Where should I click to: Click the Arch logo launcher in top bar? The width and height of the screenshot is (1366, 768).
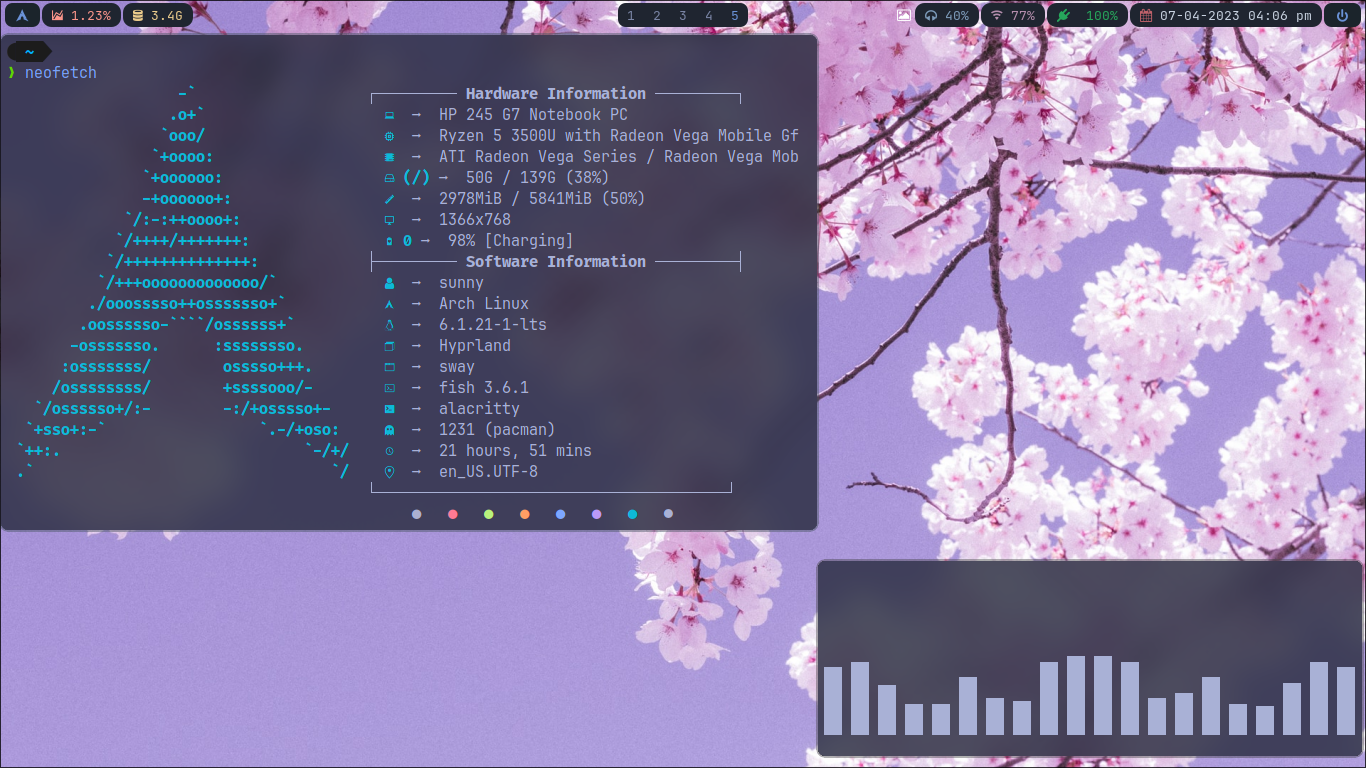(x=22, y=15)
